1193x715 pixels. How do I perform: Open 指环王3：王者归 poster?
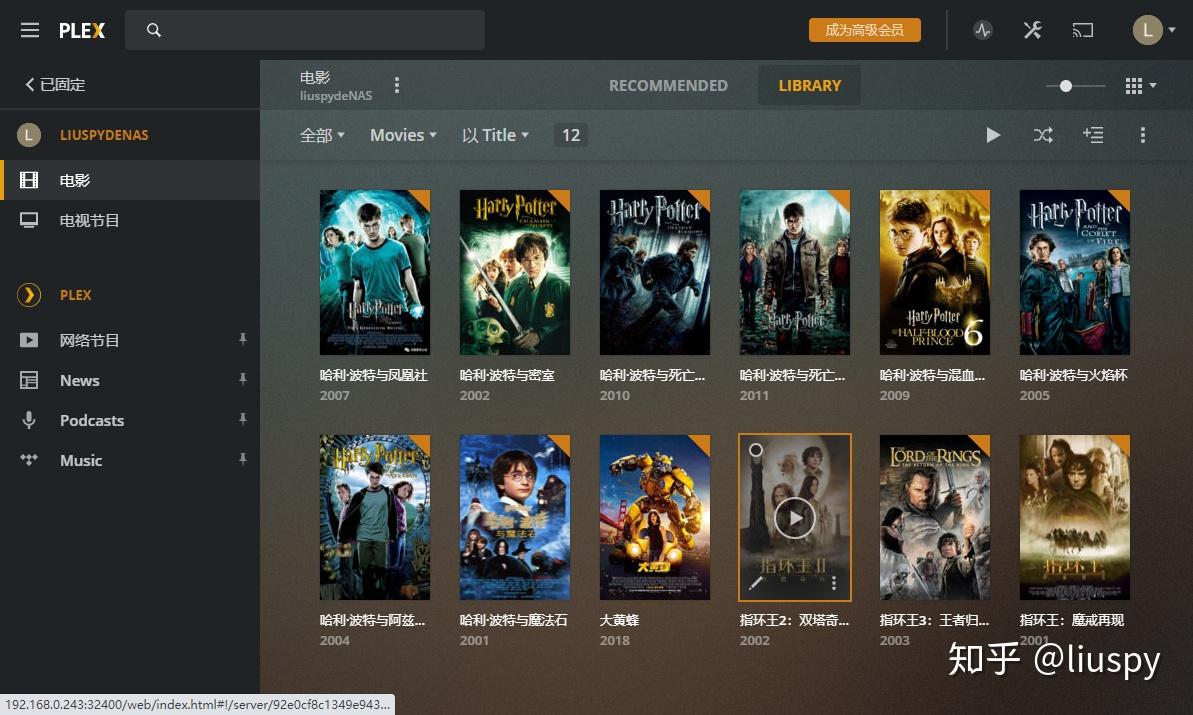tap(935, 517)
